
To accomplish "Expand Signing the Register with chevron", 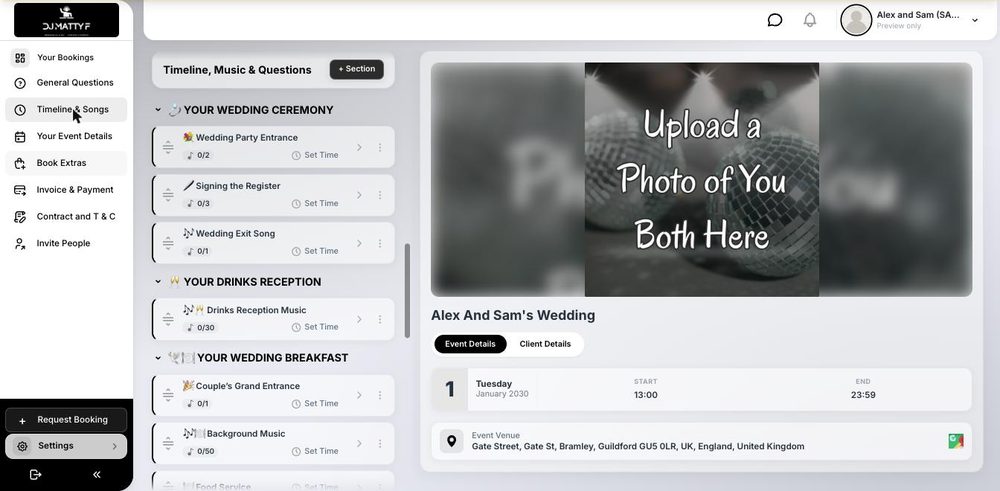I will (359, 195).
